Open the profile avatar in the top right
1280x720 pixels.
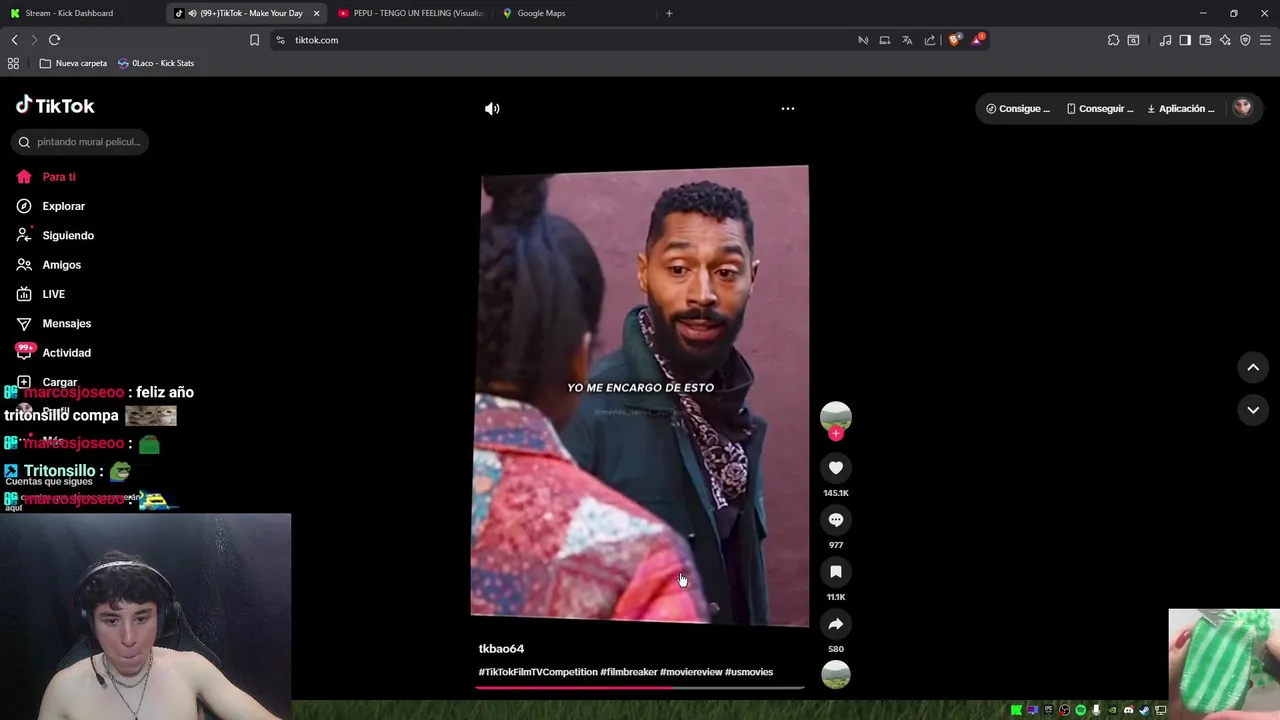click(x=1242, y=108)
